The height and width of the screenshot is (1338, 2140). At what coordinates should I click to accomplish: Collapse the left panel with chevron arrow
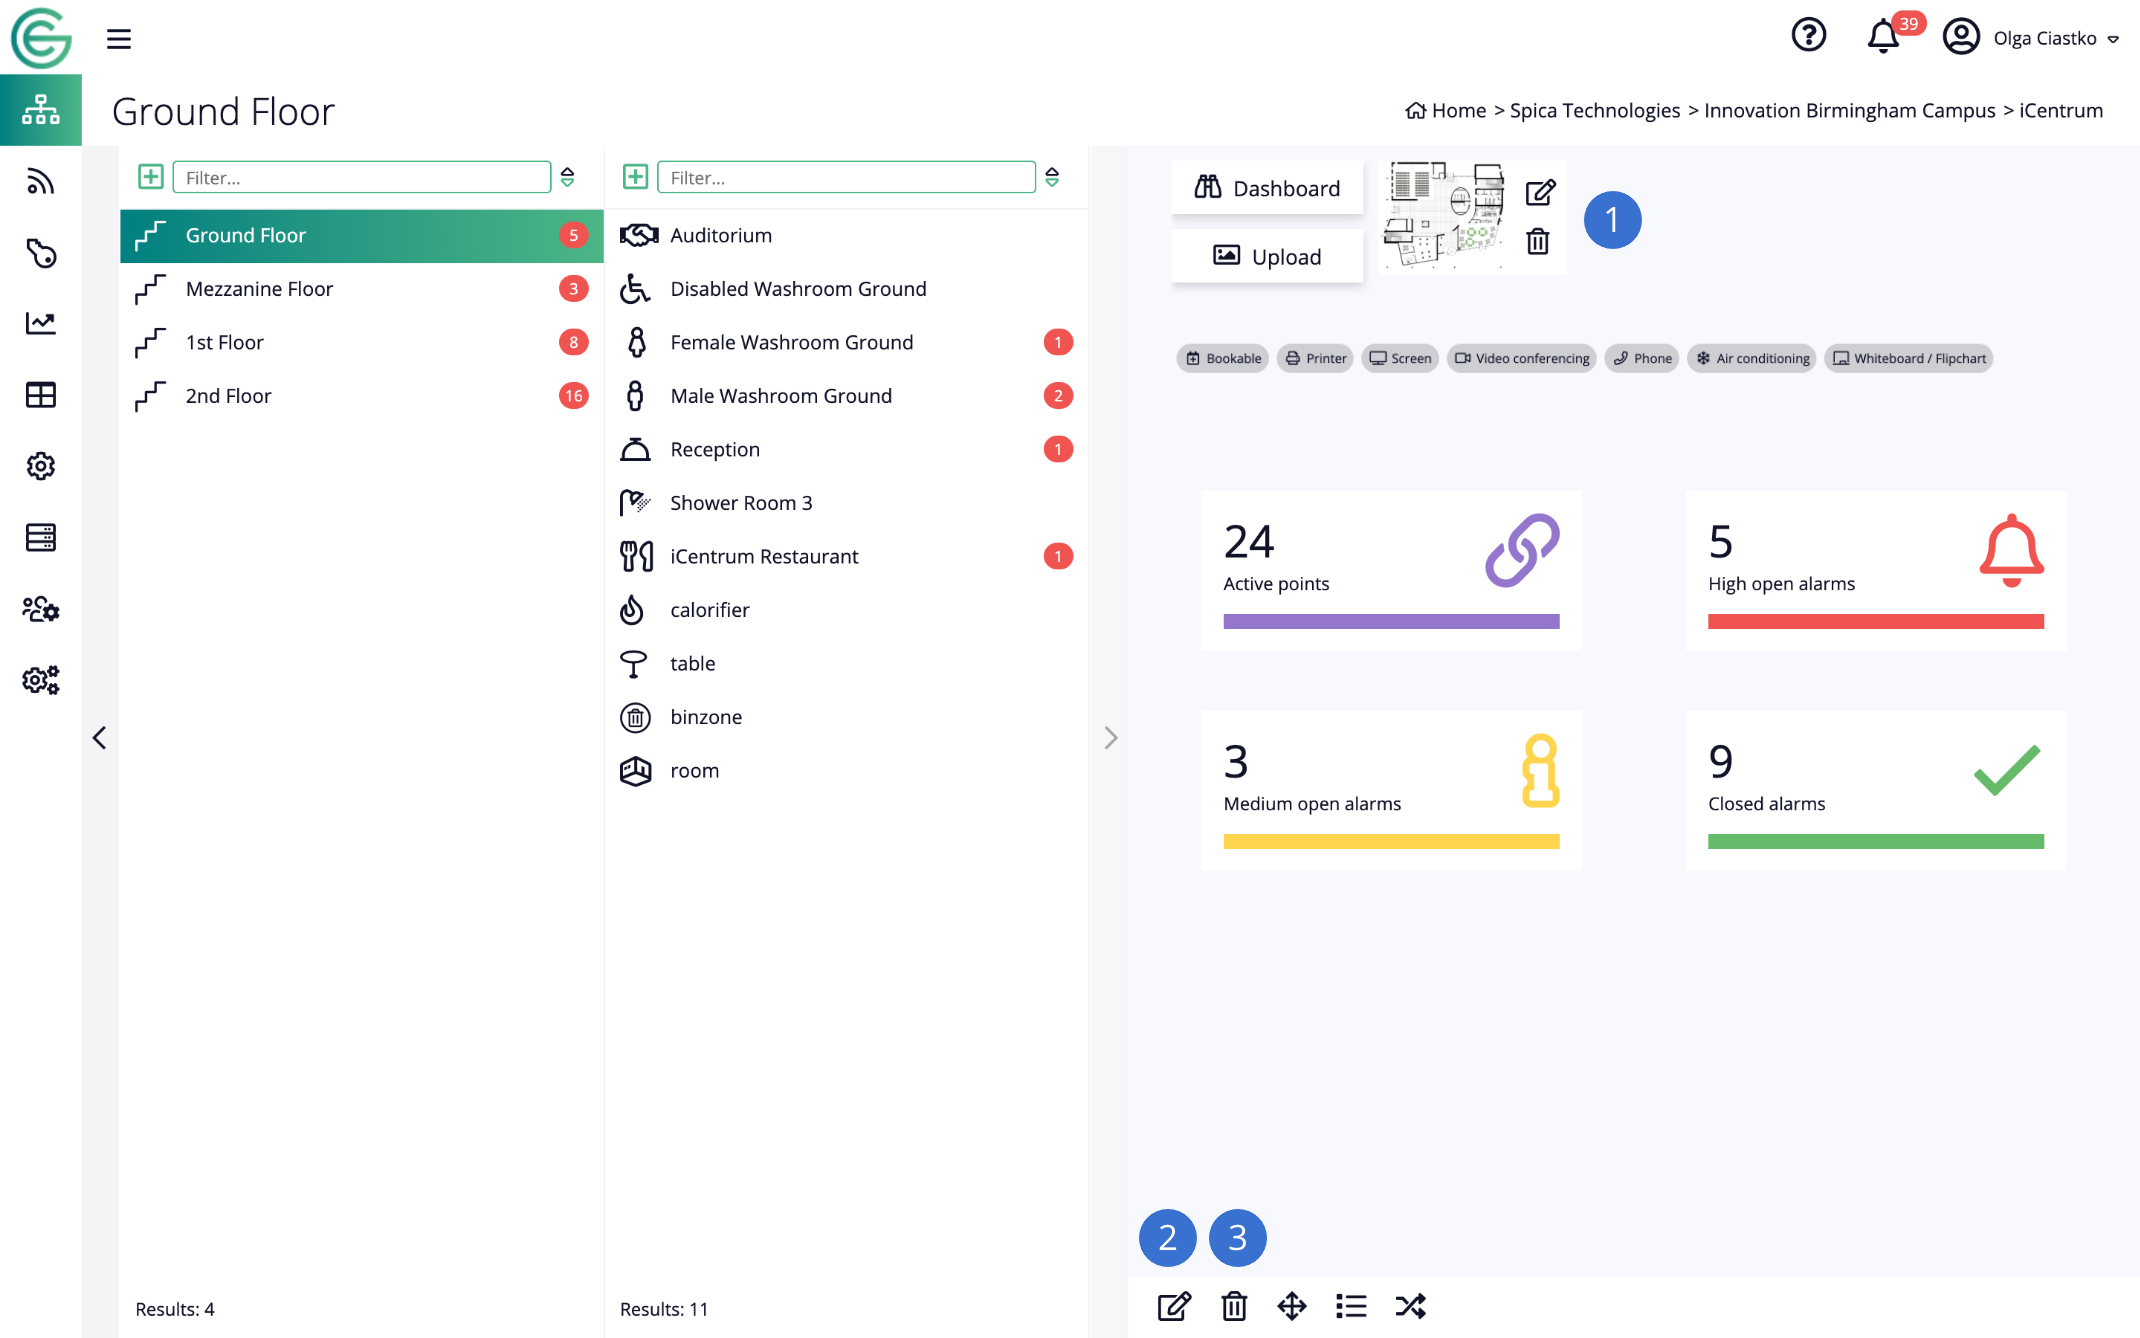[x=99, y=738]
